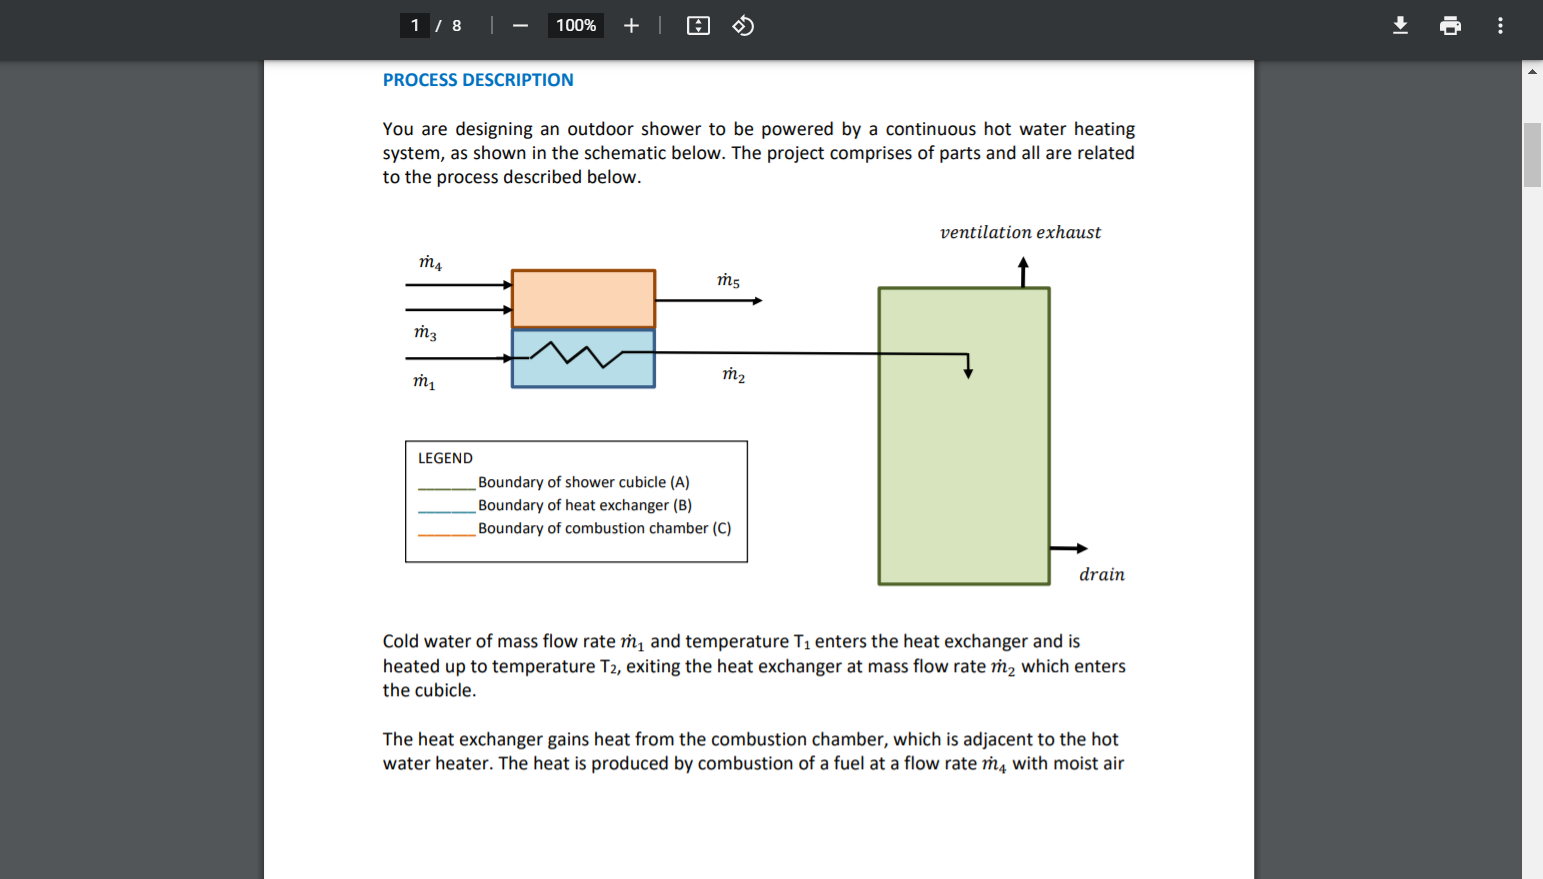This screenshot has height=879, width=1543.
Task: Click the page count showing 8
Action: point(456,25)
